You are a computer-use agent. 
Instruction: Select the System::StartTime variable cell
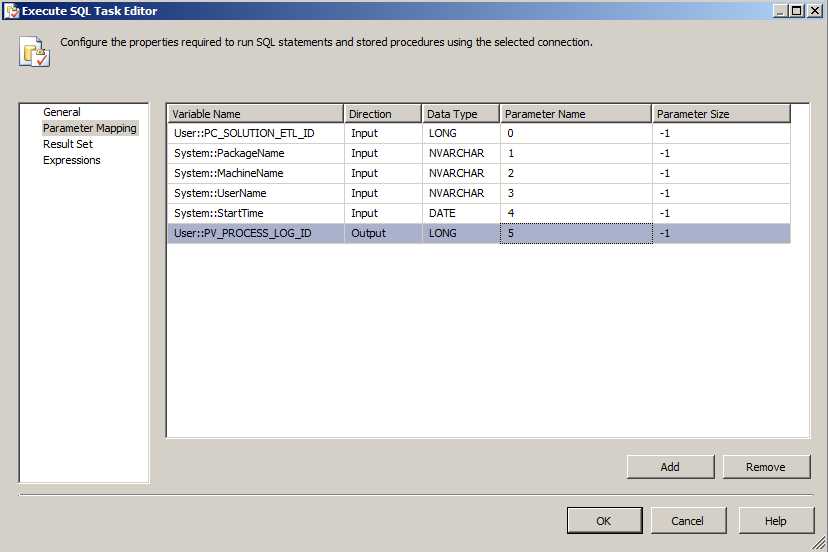(x=256, y=213)
